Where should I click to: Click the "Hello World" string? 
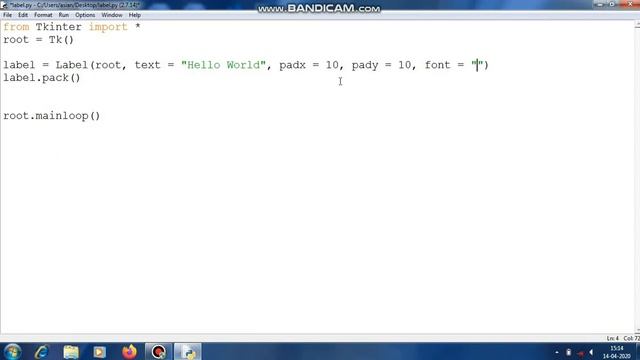223,65
